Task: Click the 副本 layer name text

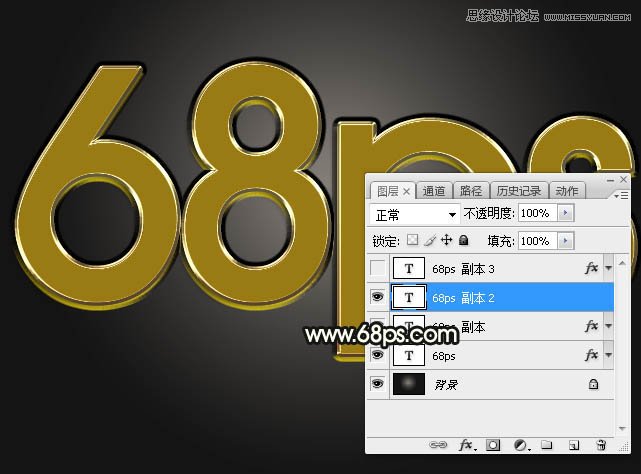Action: click(x=473, y=327)
